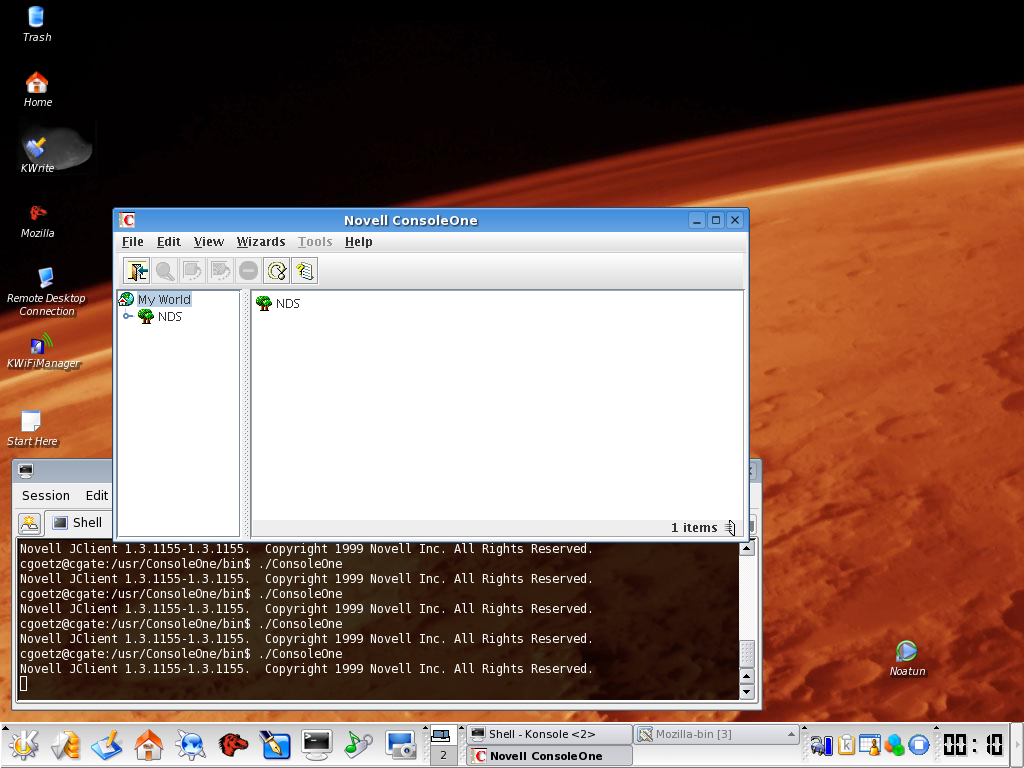
Task: Open the calendar reminder tray icon
Action: pos(870,745)
